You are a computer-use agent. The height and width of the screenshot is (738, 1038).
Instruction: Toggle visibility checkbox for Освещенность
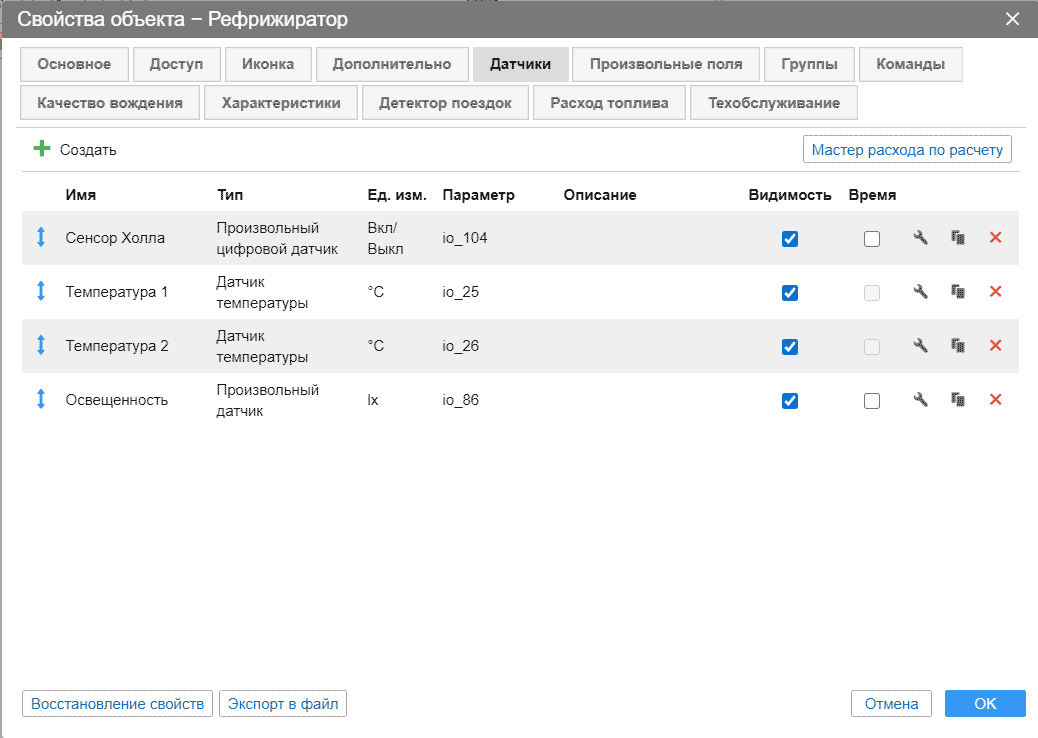click(x=790, y=400)
